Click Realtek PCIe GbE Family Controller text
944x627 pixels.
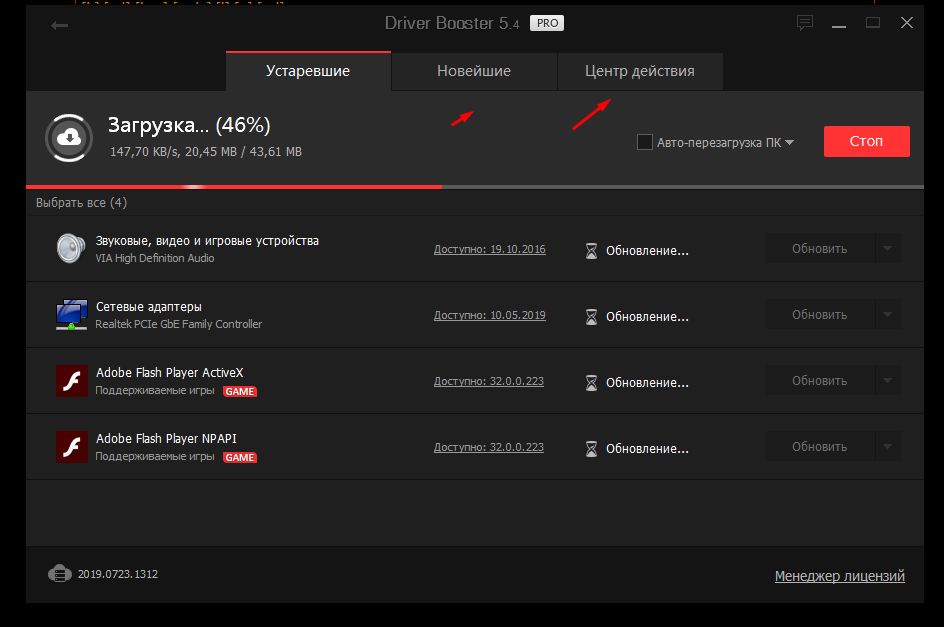tap(179, 324)
